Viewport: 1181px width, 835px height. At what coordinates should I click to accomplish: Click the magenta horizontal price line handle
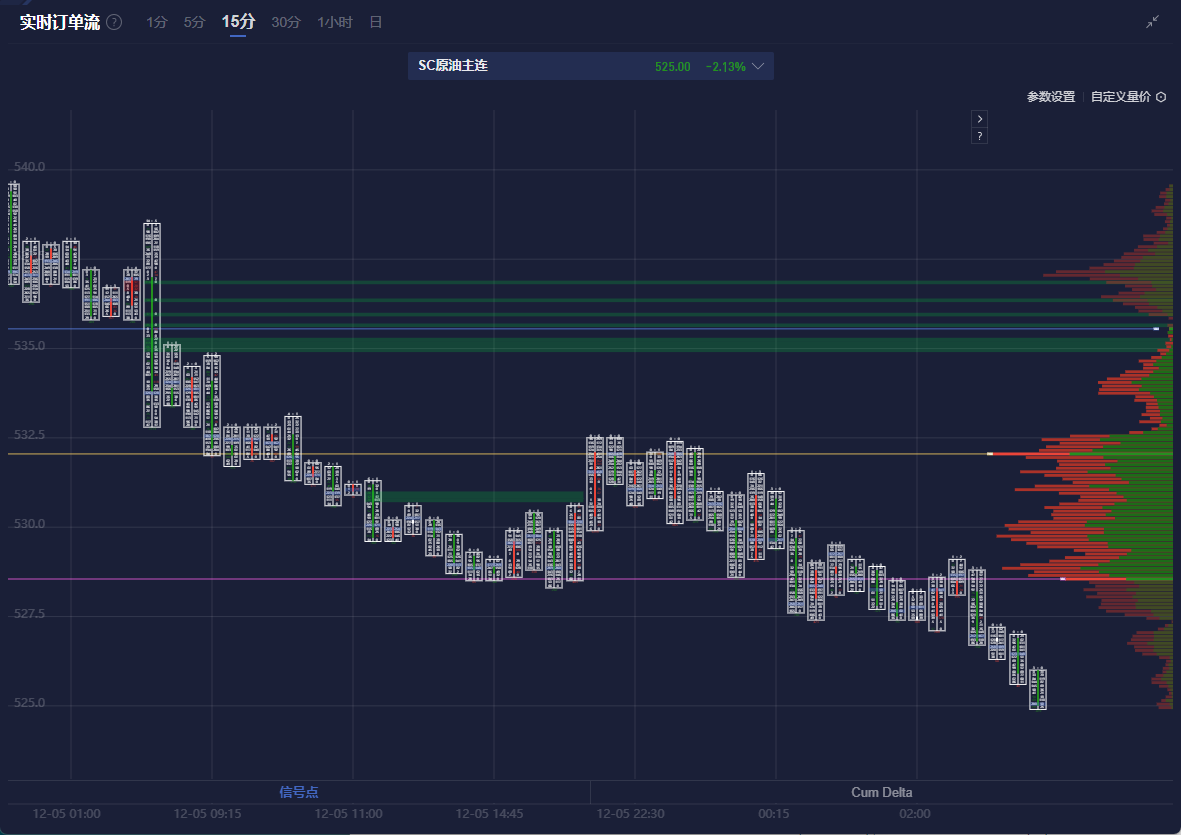(1063, 579)
